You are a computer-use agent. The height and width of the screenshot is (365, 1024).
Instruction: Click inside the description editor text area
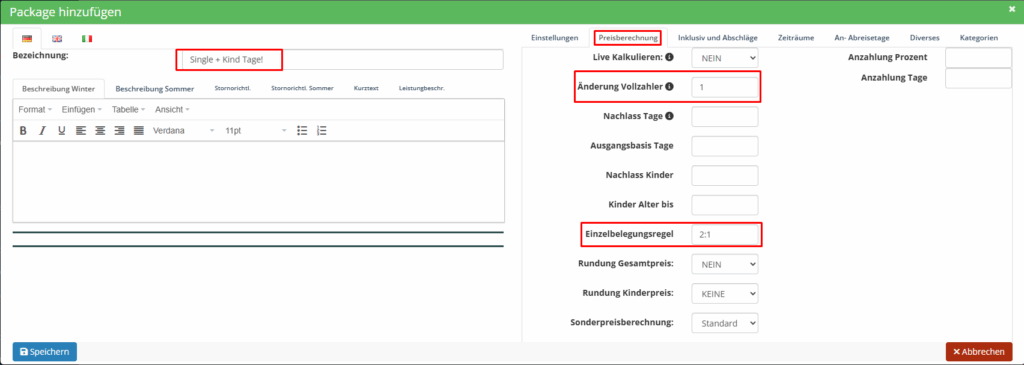click(x=259, y=182)
